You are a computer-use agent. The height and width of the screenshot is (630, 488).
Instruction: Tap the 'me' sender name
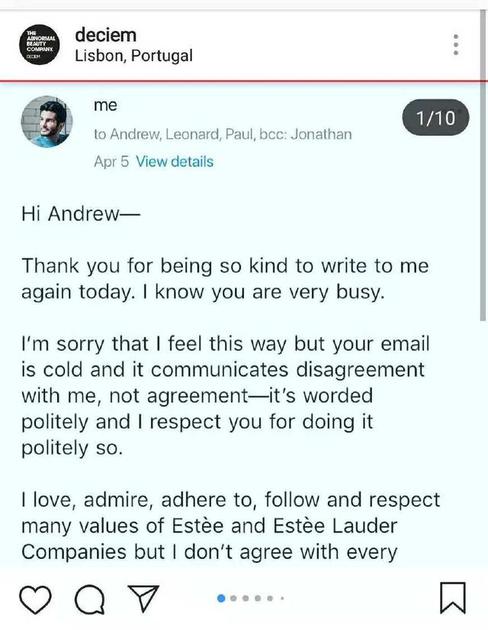coord(105,105)
